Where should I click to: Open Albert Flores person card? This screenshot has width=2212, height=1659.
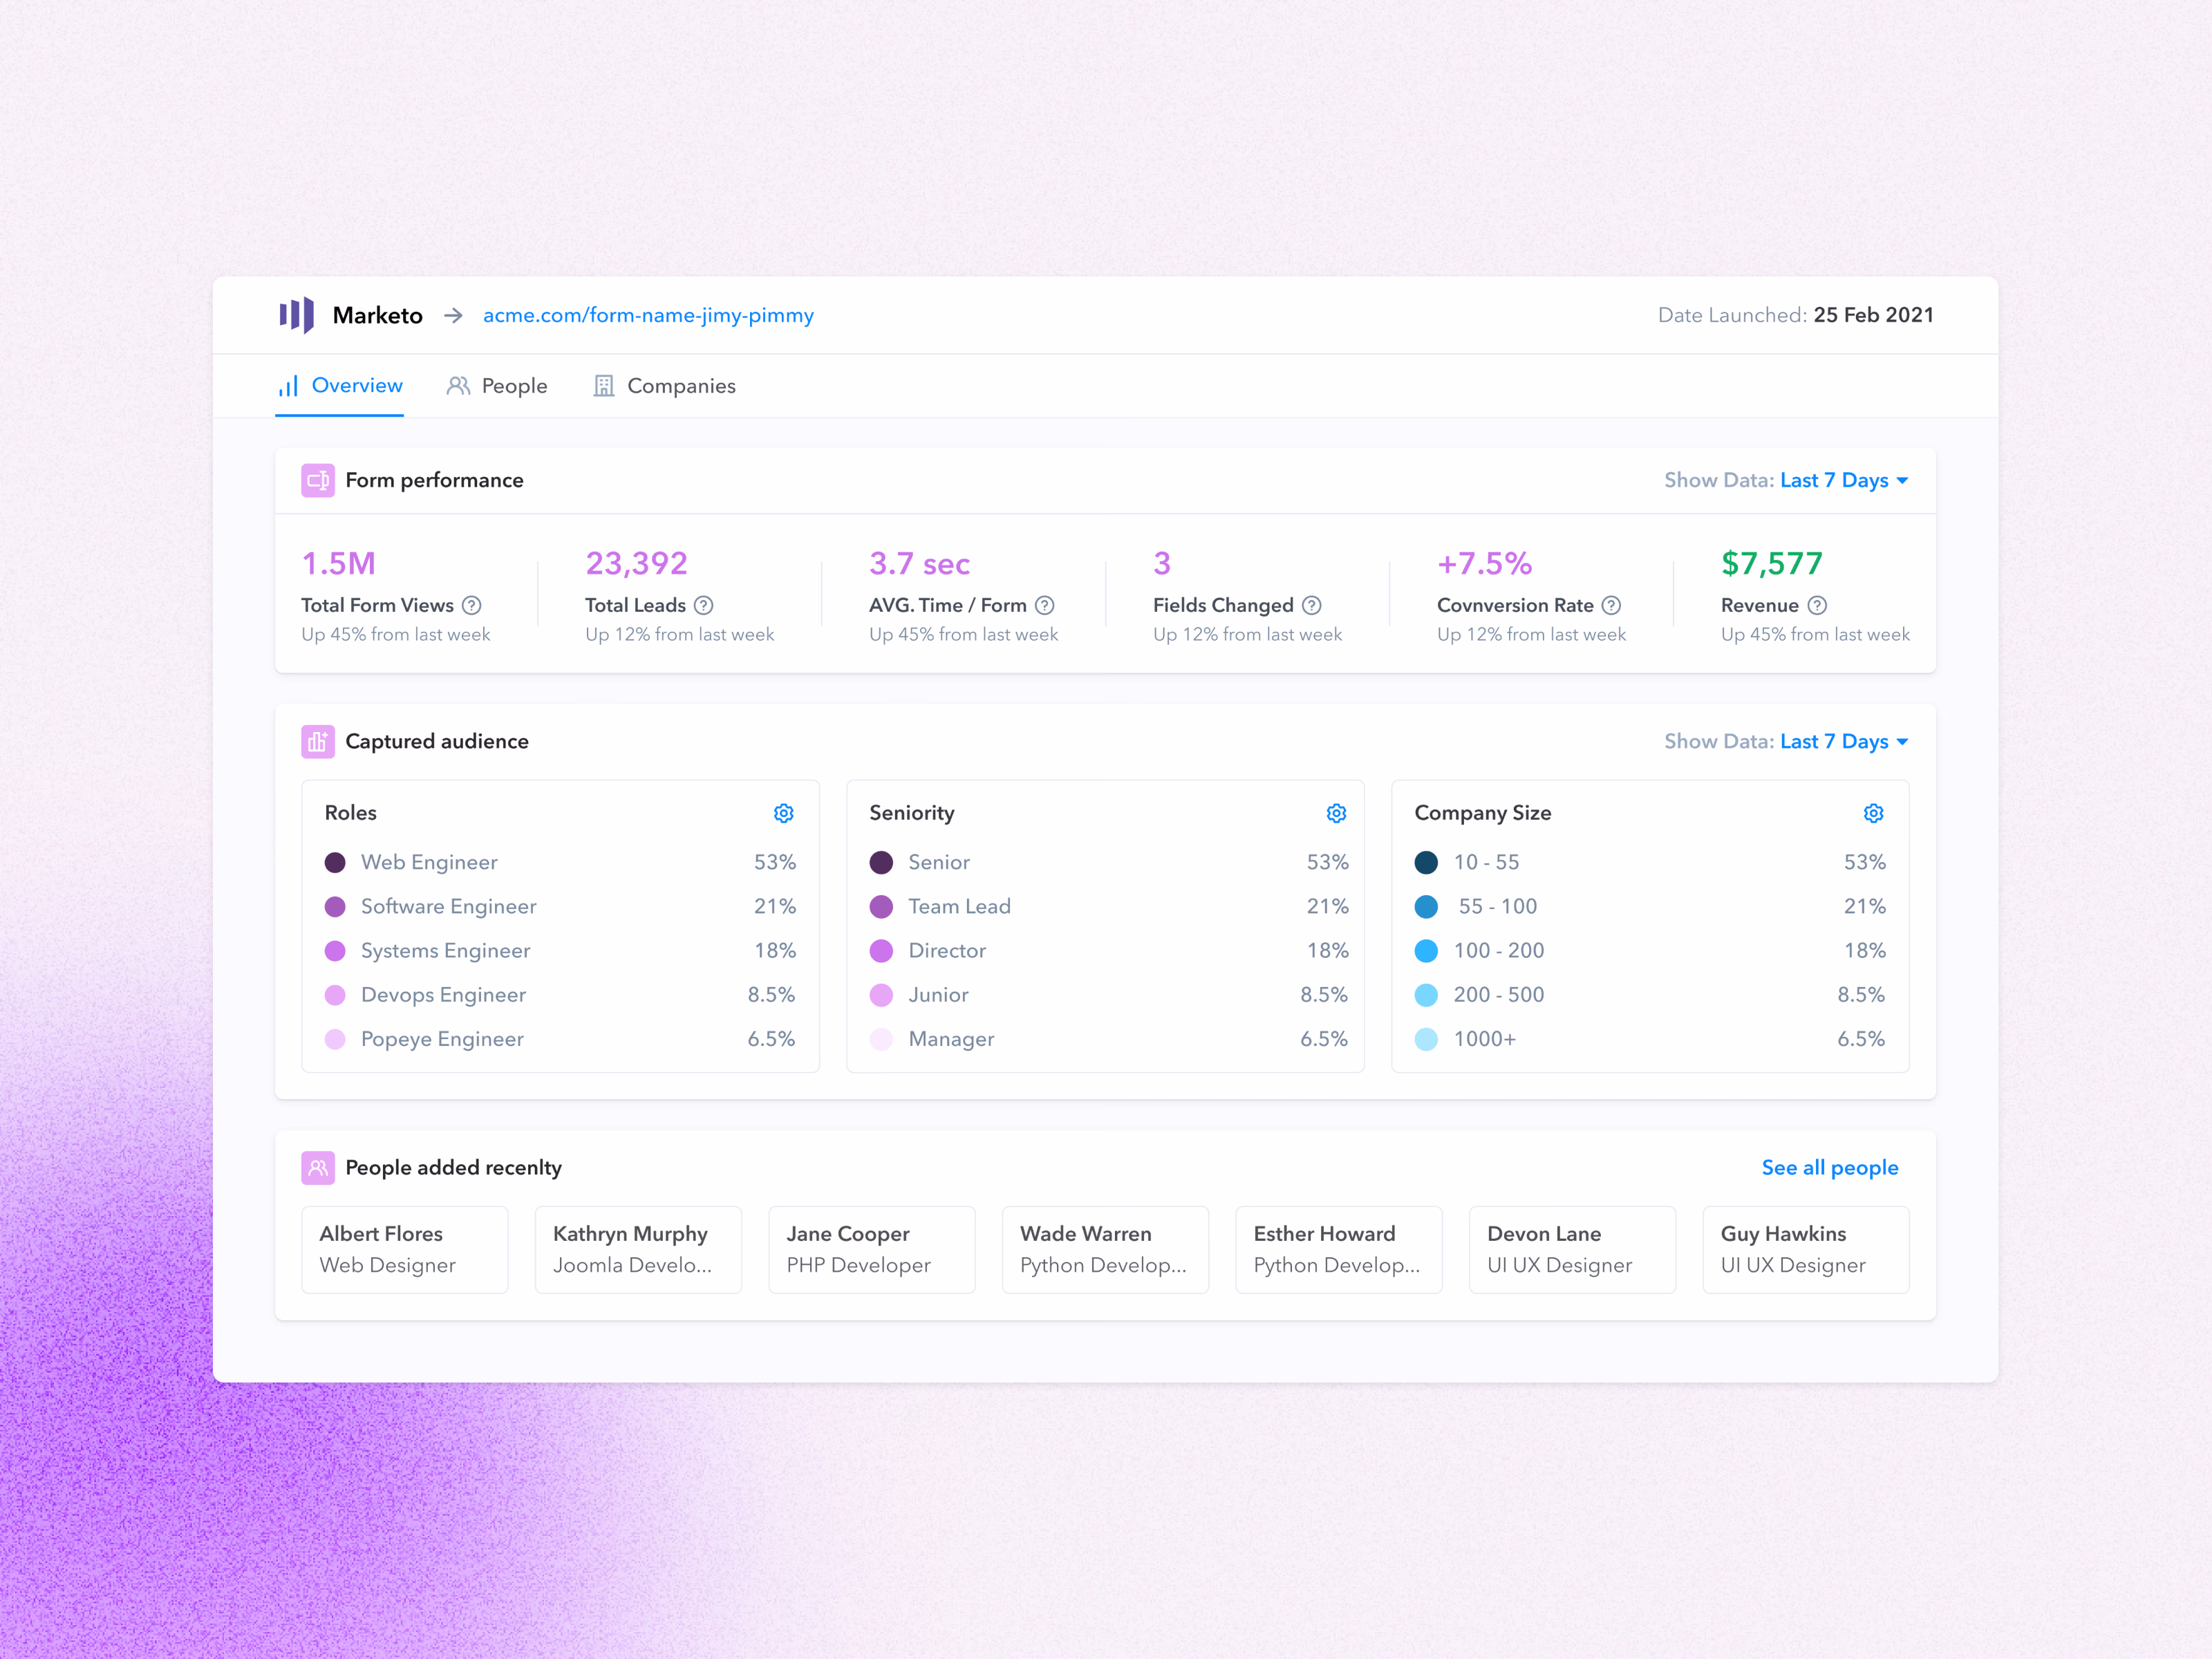pos(405,1249)
